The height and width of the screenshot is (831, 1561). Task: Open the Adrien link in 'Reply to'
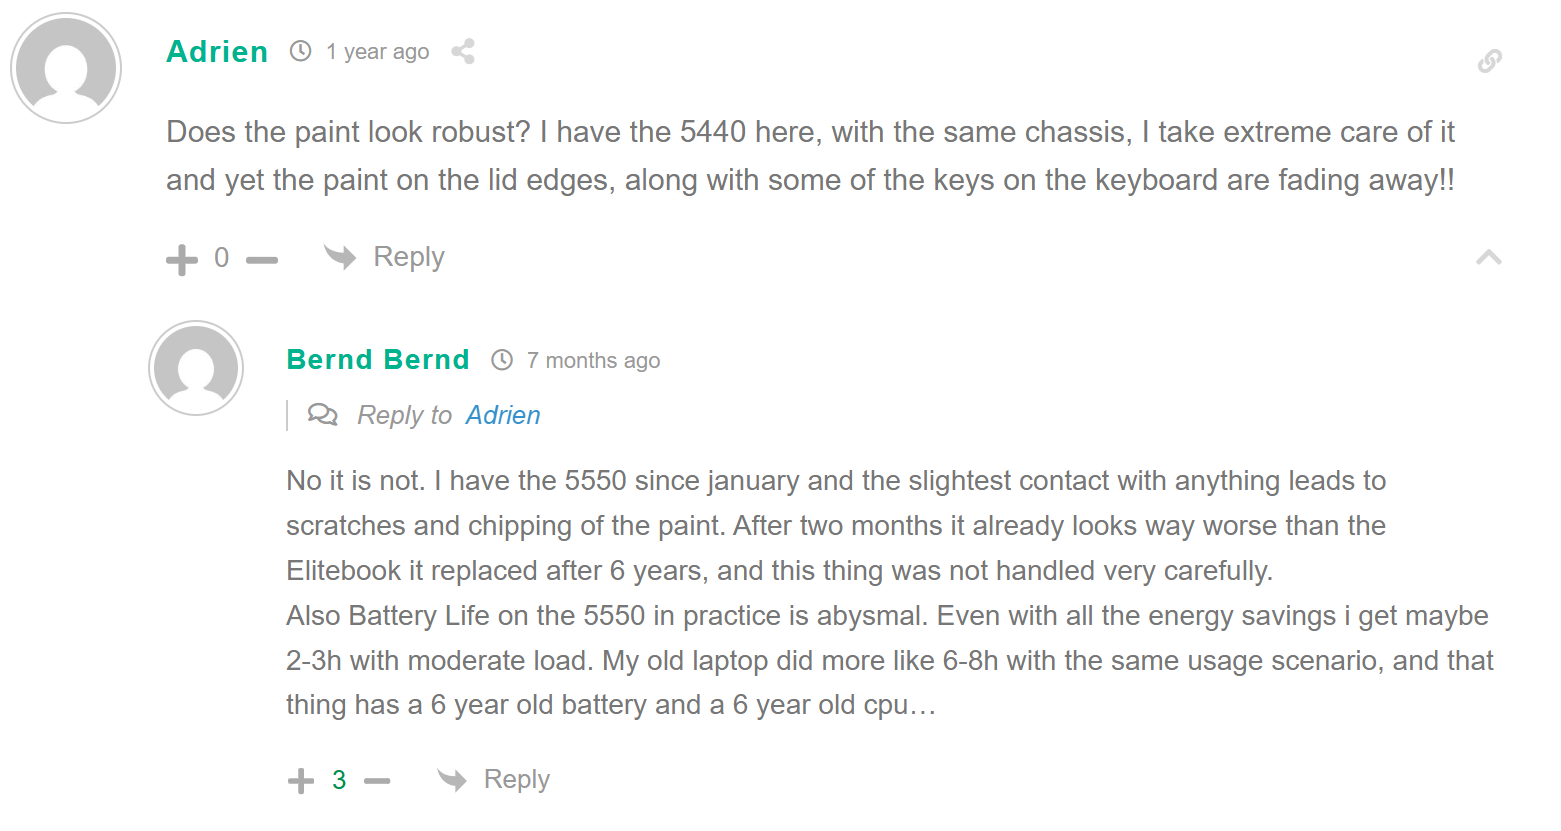503,415
